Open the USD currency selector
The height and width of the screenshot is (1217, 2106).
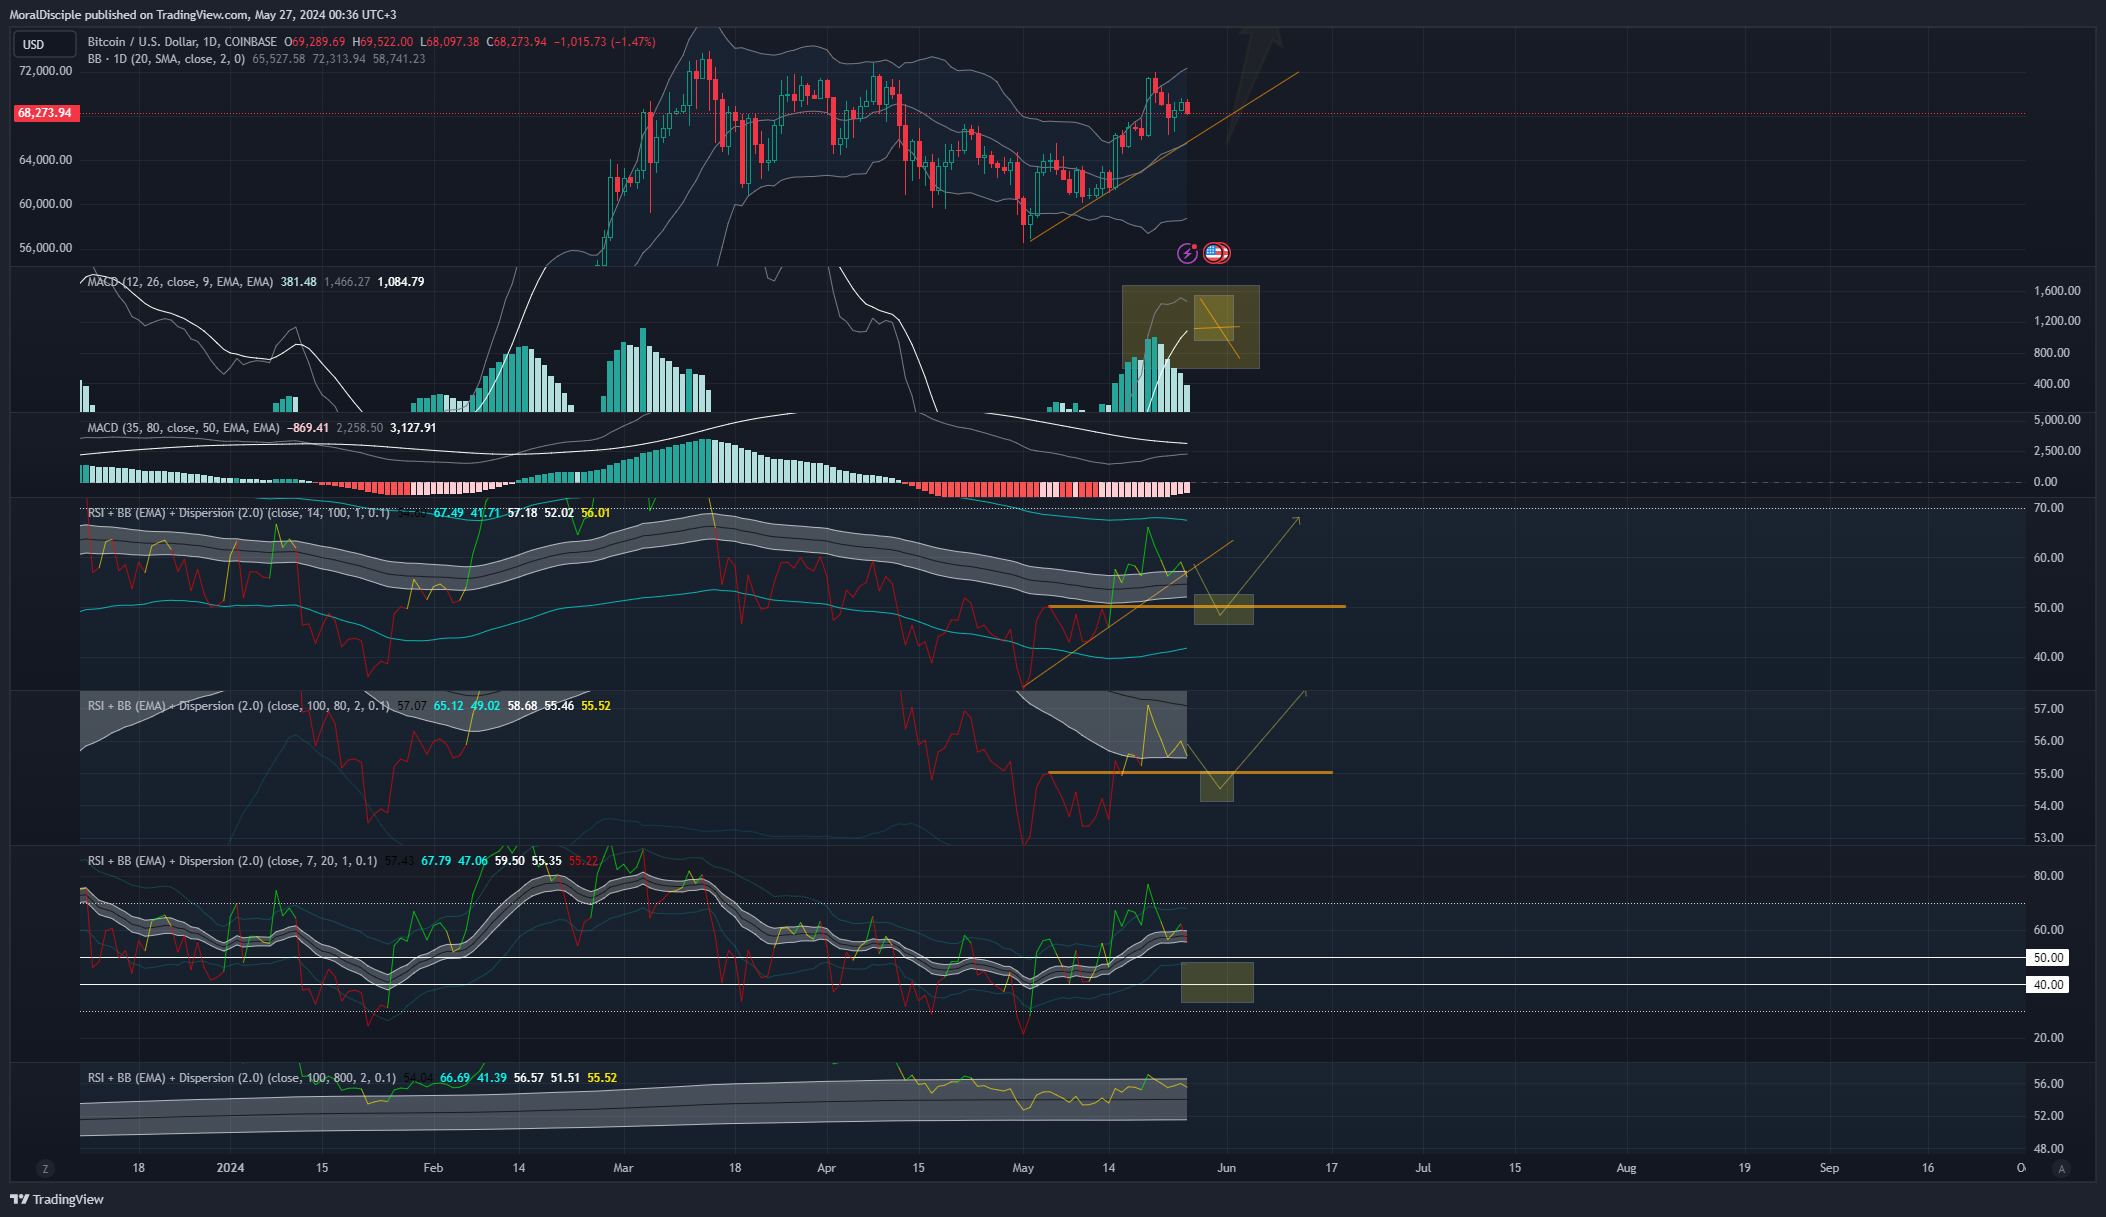tap(44, 44)
